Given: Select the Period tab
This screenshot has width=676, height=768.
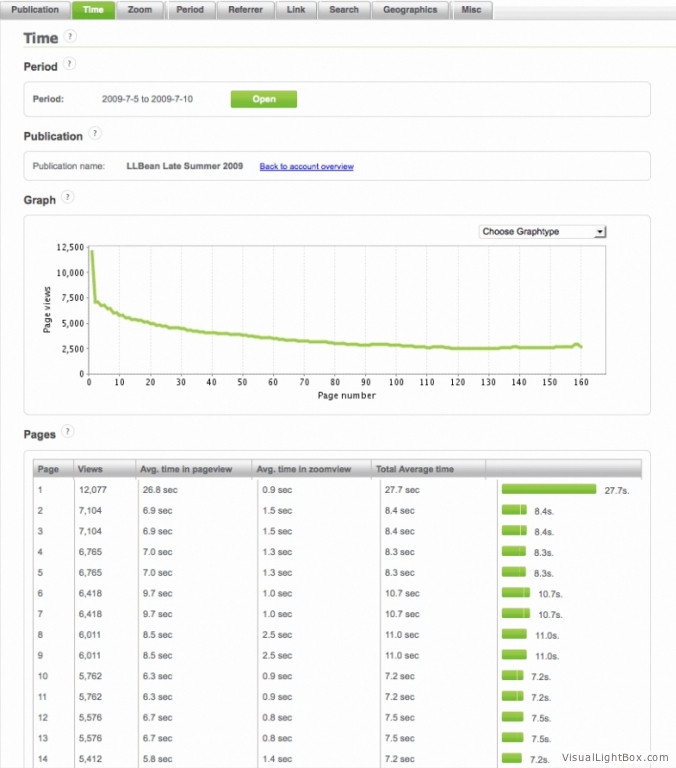Looking at the screenshot, I should 190,10.
